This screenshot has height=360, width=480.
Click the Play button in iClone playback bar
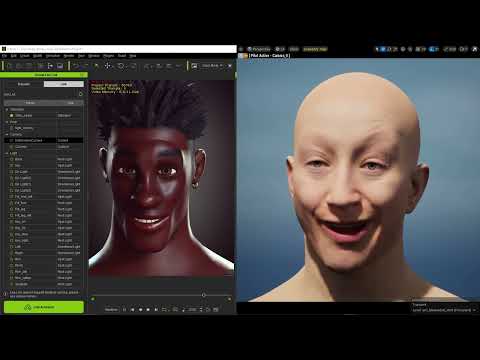pos(124,310)
